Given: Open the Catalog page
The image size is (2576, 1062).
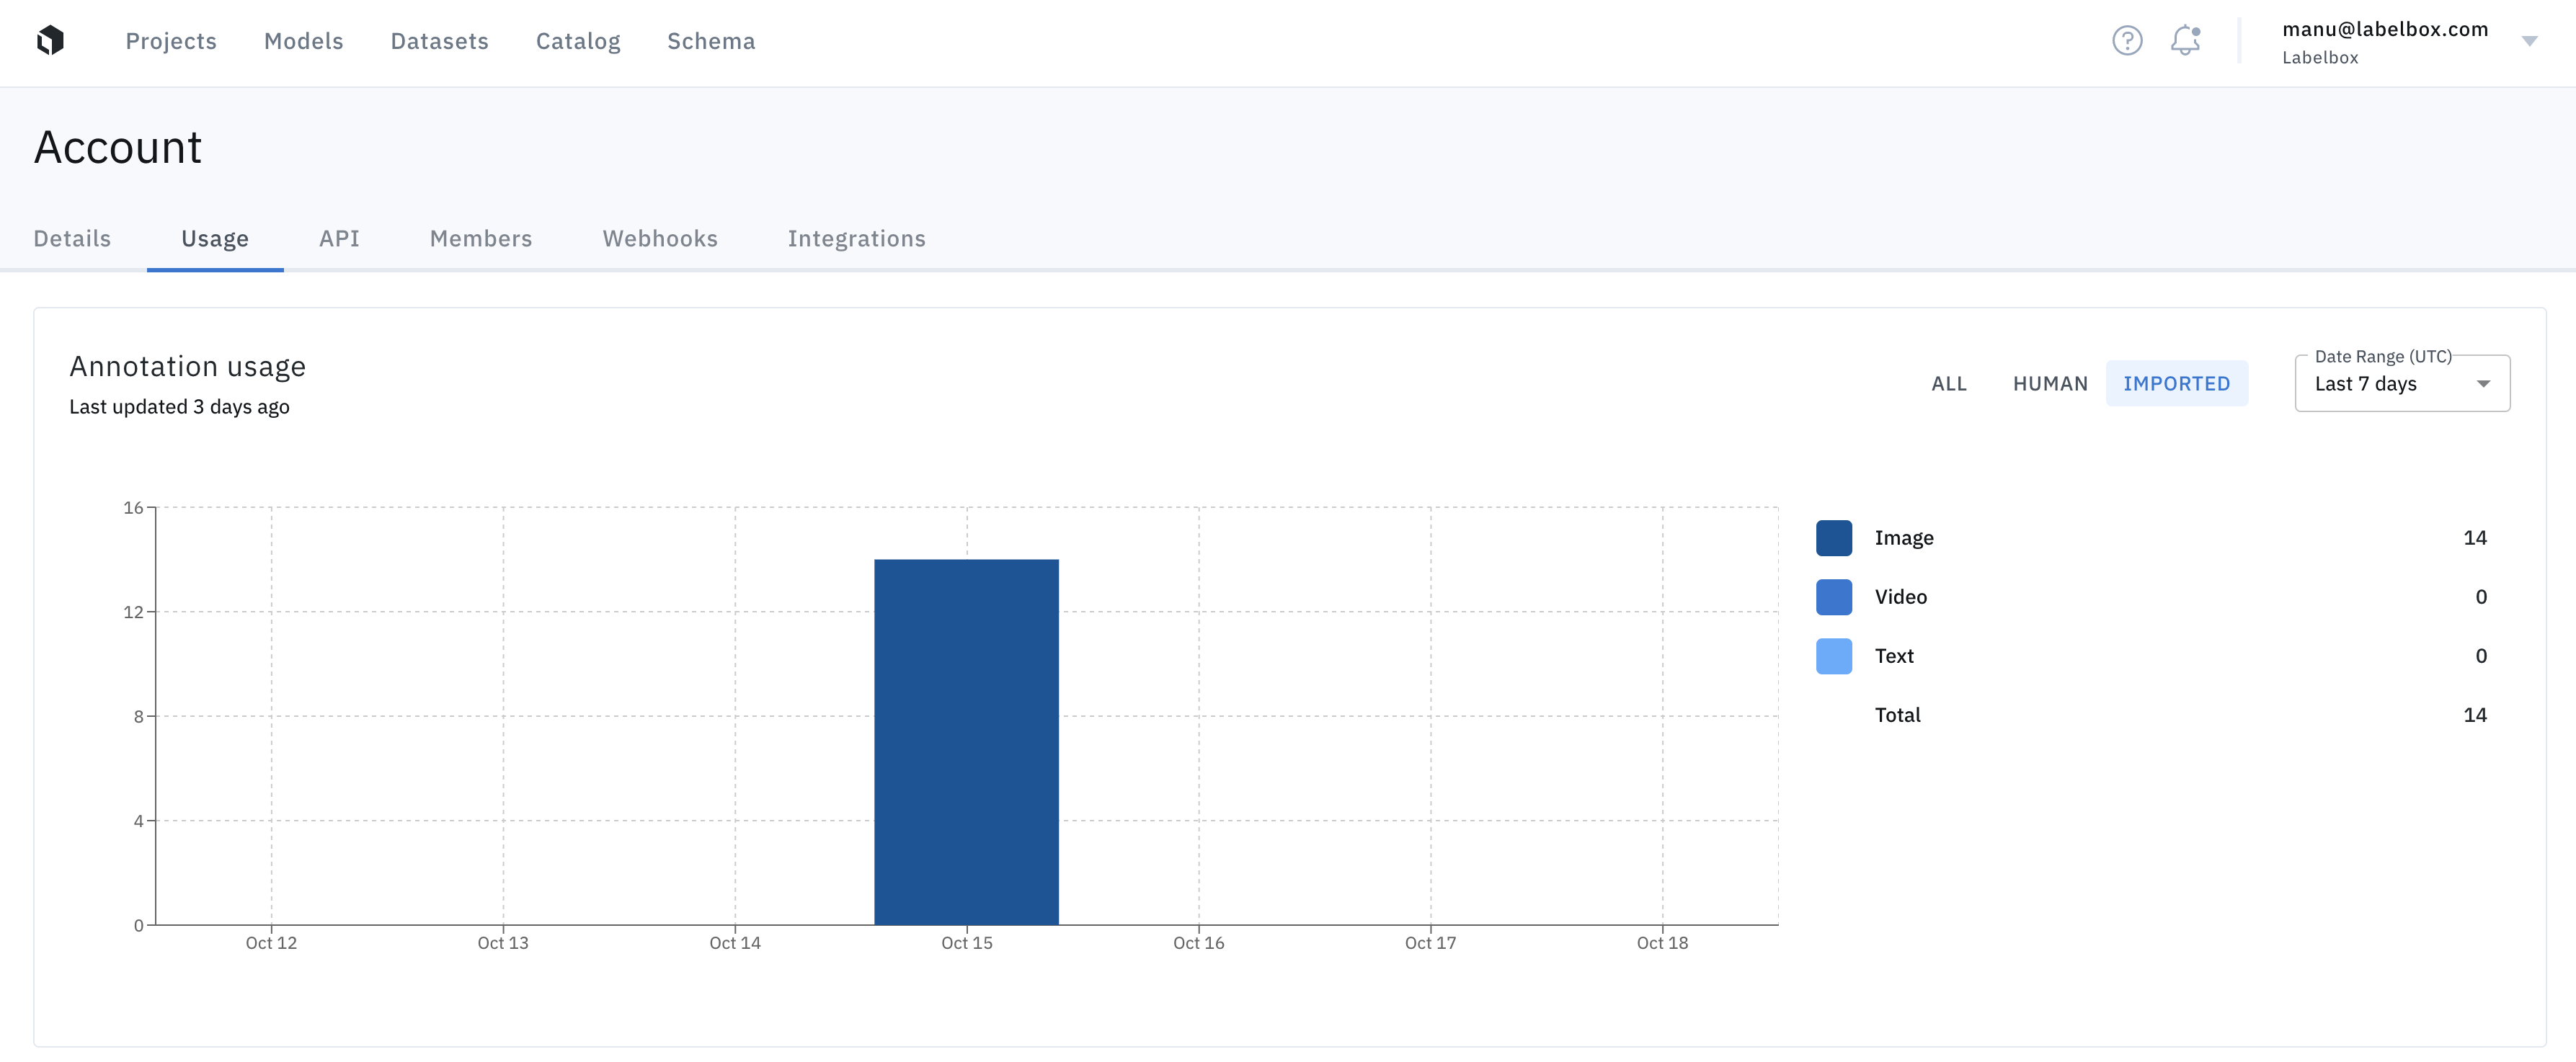Looking at the screenshot, I should [x=578, y=41].
